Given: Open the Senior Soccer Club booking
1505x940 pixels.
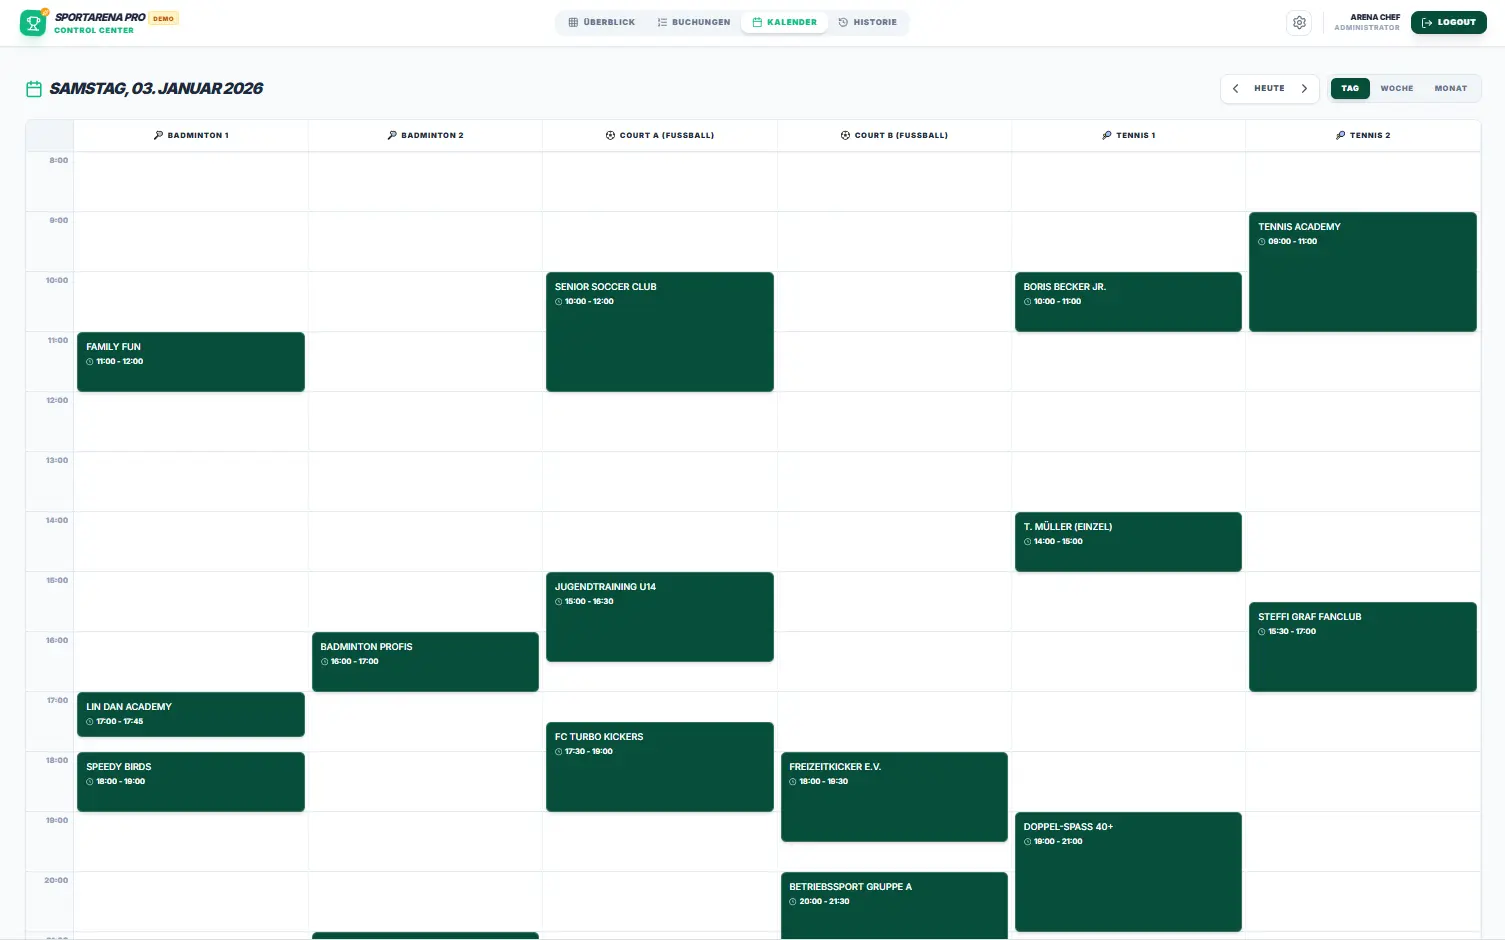Looking at the screenshot, I should coord(659,331).
